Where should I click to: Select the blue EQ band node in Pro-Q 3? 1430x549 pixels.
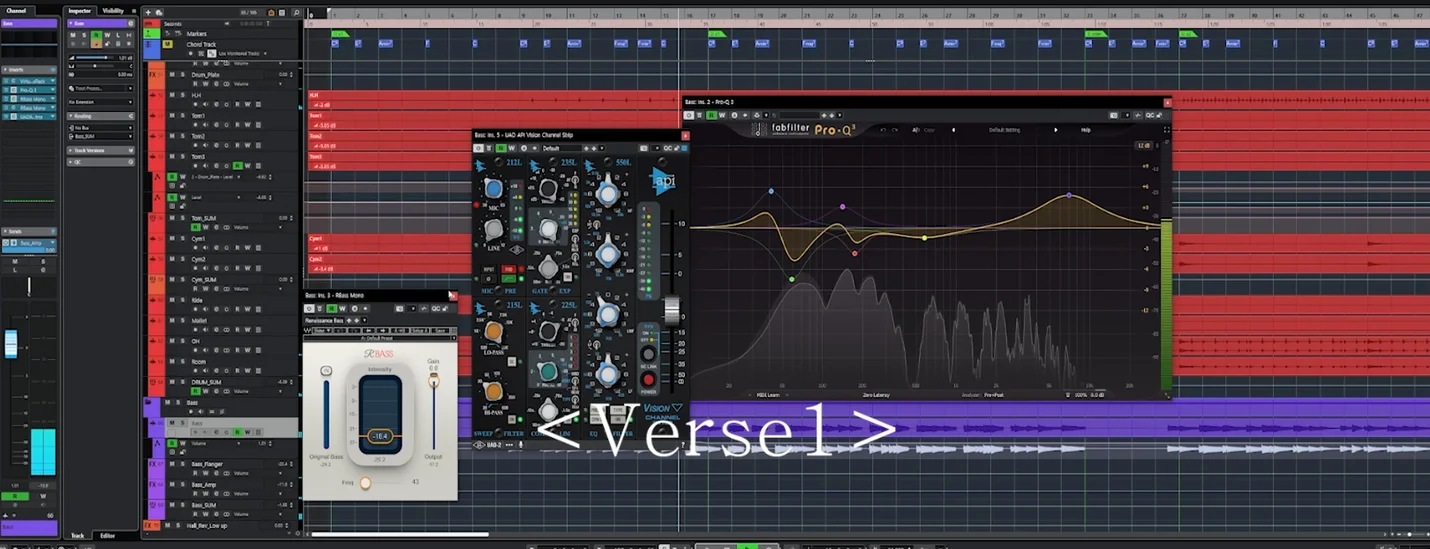771,191
